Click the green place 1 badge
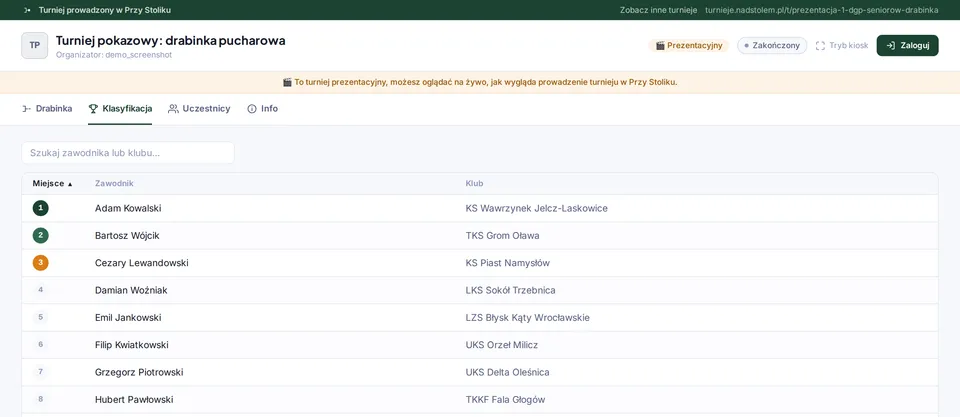 click(x=40, y=208)
